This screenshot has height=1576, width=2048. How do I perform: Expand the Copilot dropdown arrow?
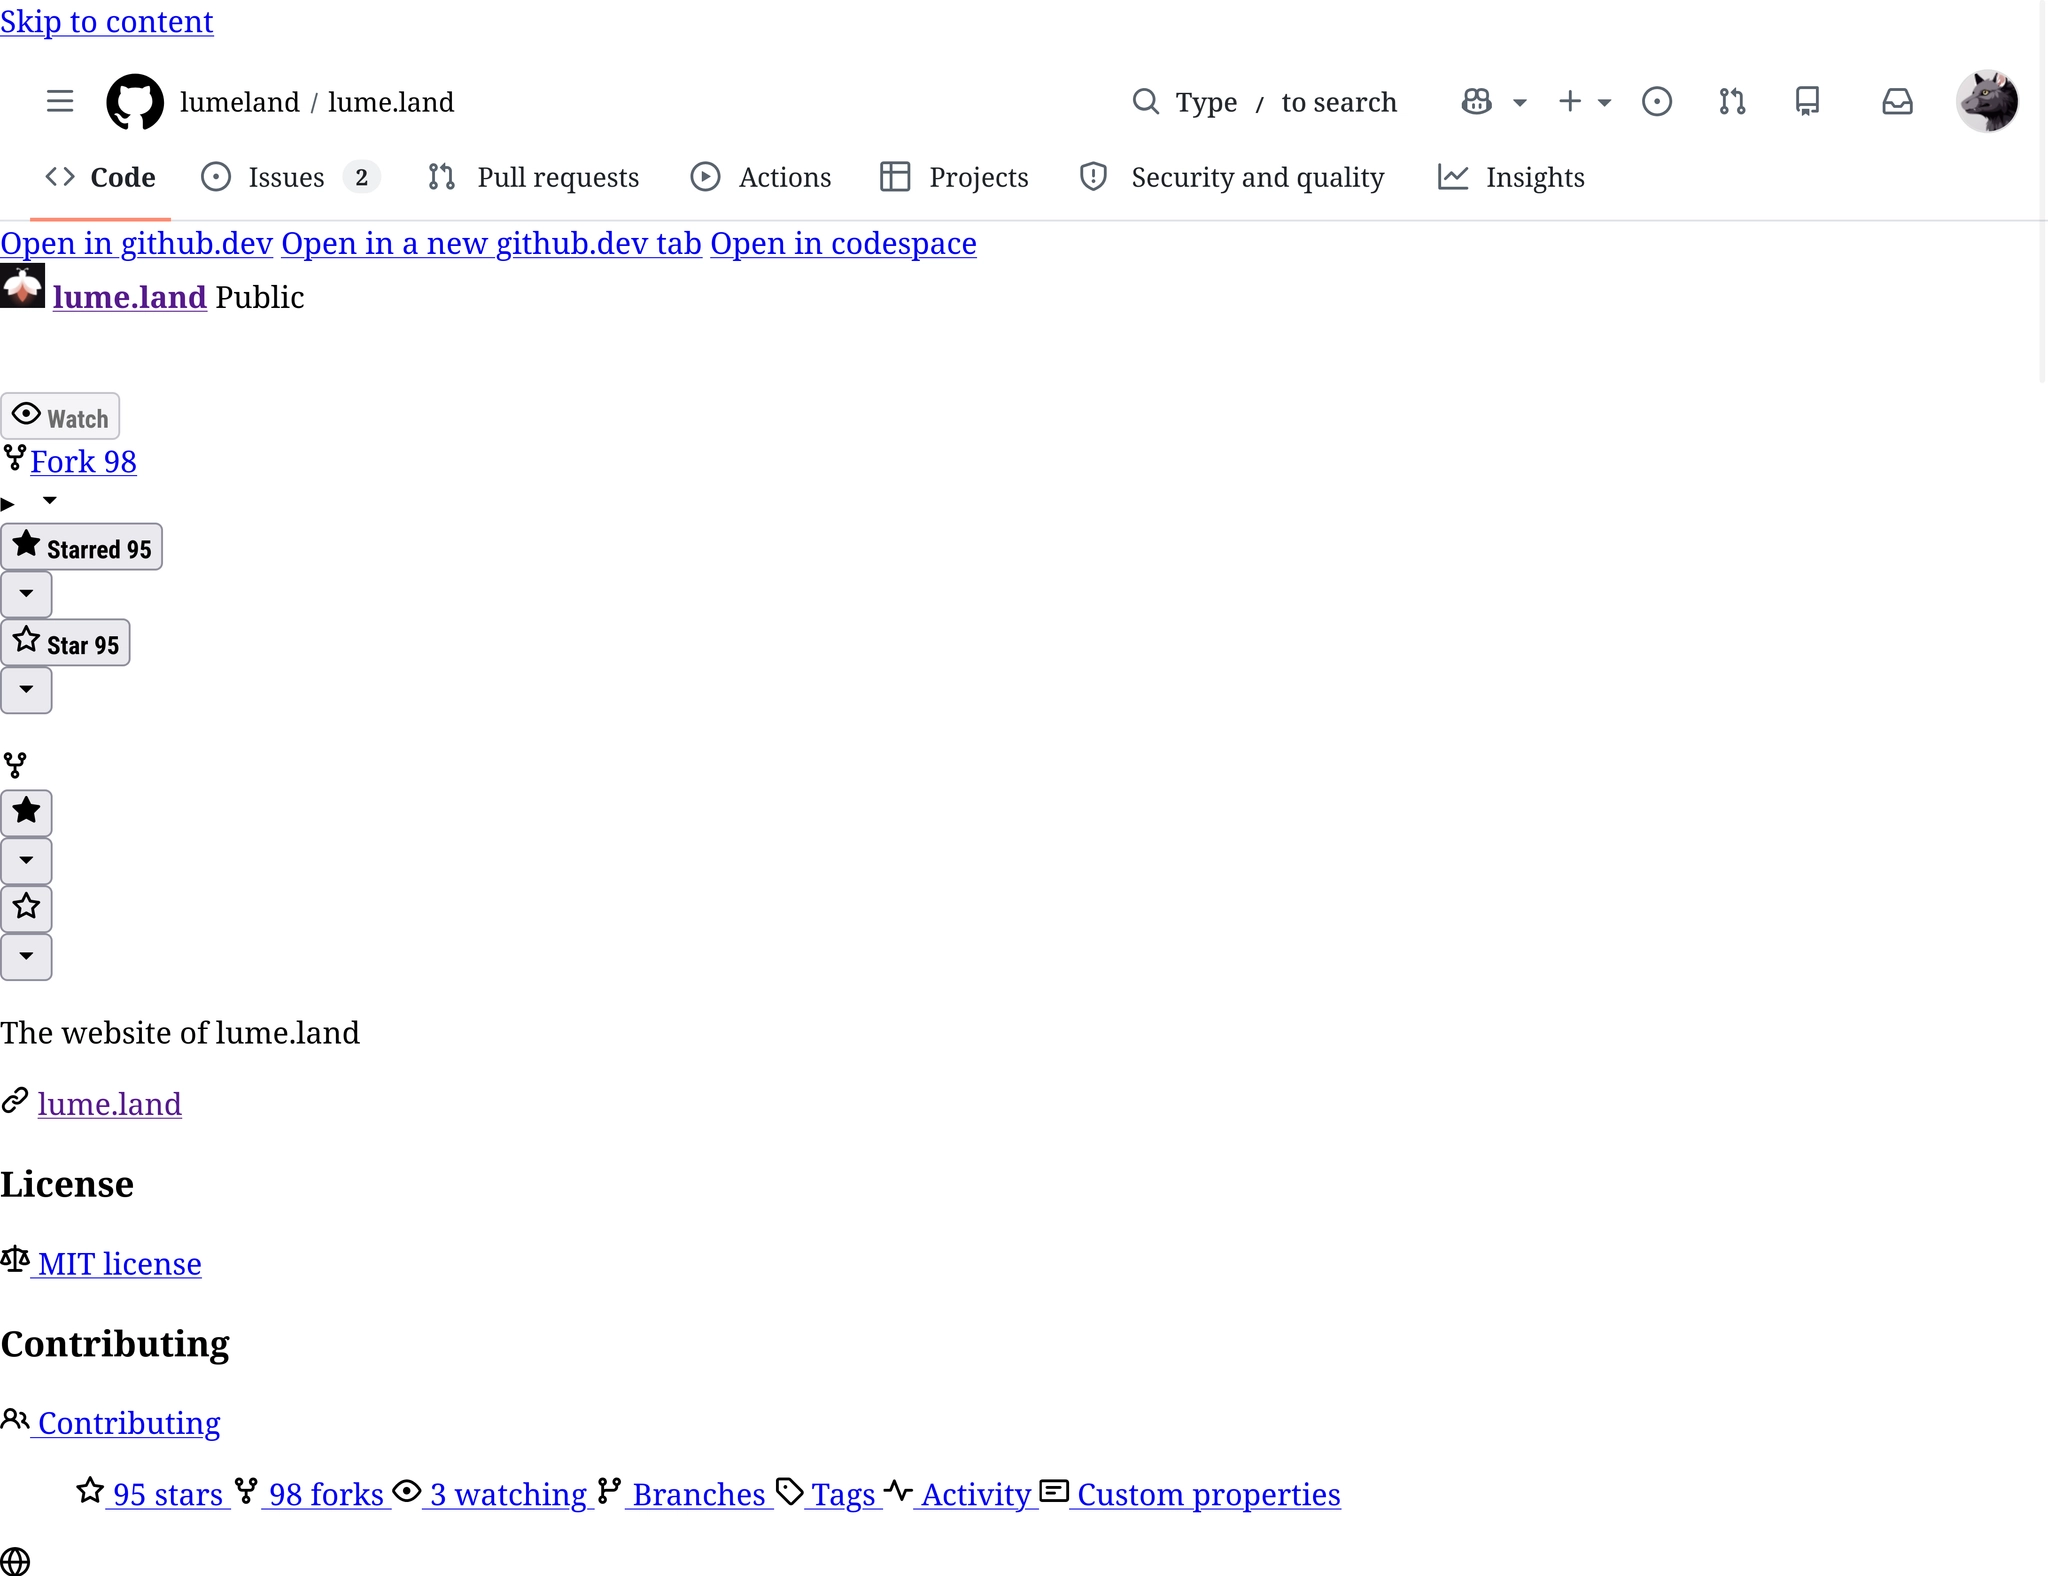(1519, 102)
